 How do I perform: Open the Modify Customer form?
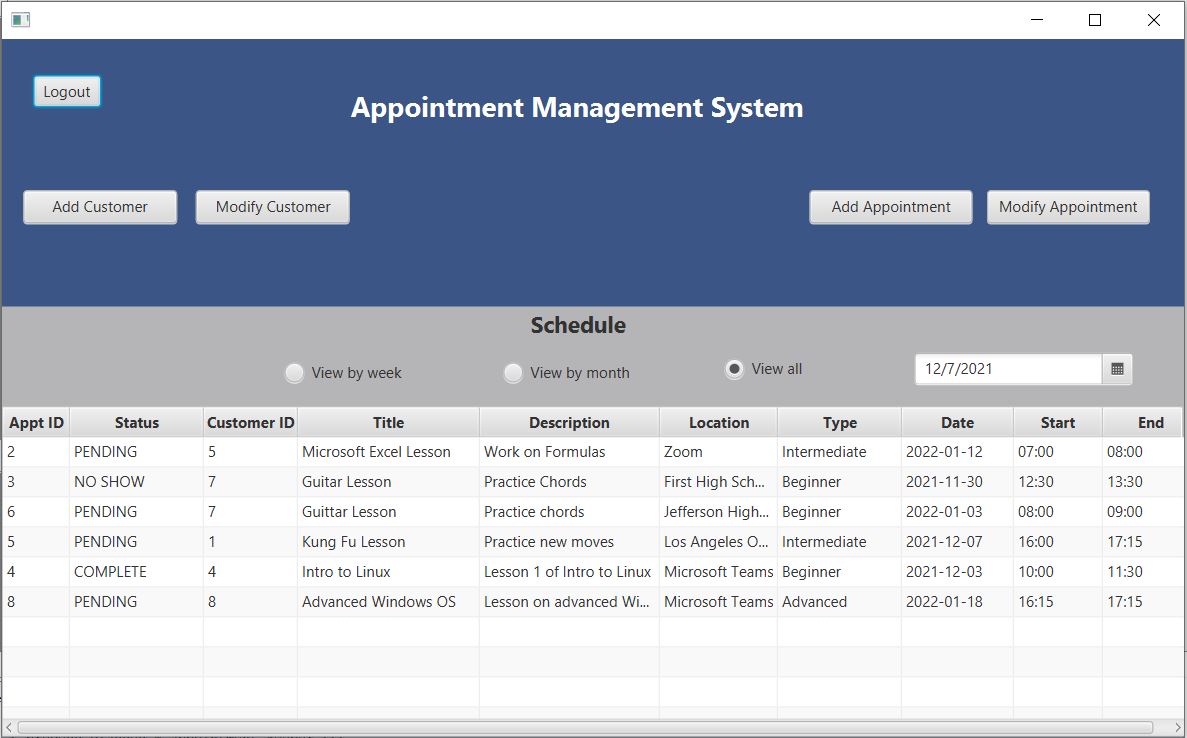coord(272,207)
